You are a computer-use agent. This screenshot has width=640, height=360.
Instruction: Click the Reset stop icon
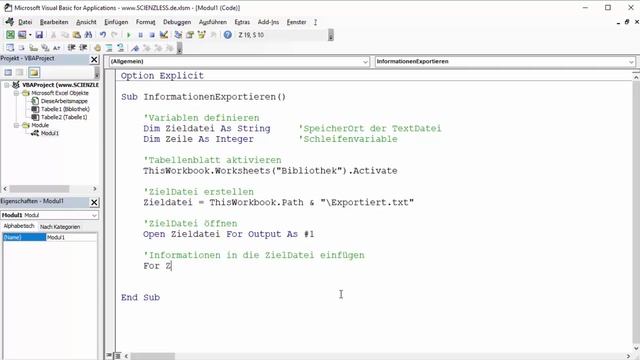(152, 35)
